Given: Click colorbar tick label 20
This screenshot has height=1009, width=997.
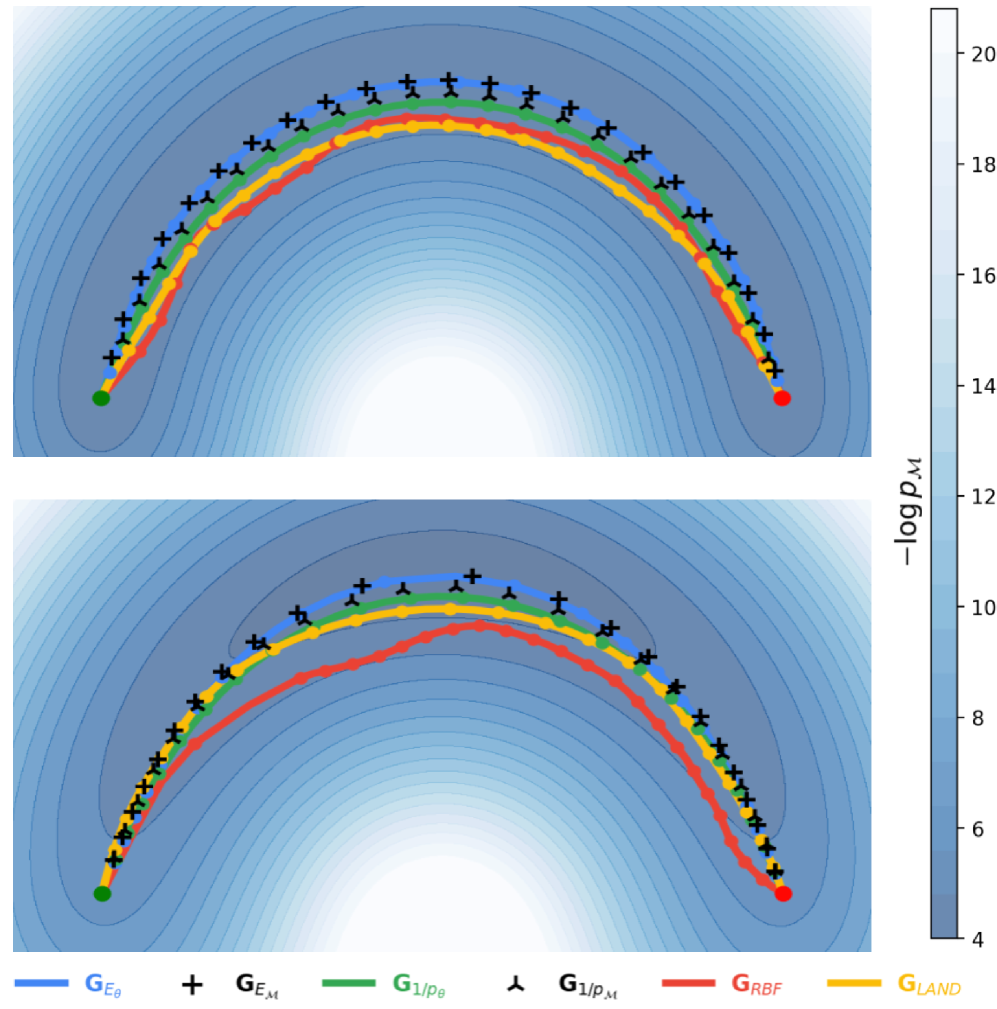Looking at the screenshot, I should pos(983,54).
